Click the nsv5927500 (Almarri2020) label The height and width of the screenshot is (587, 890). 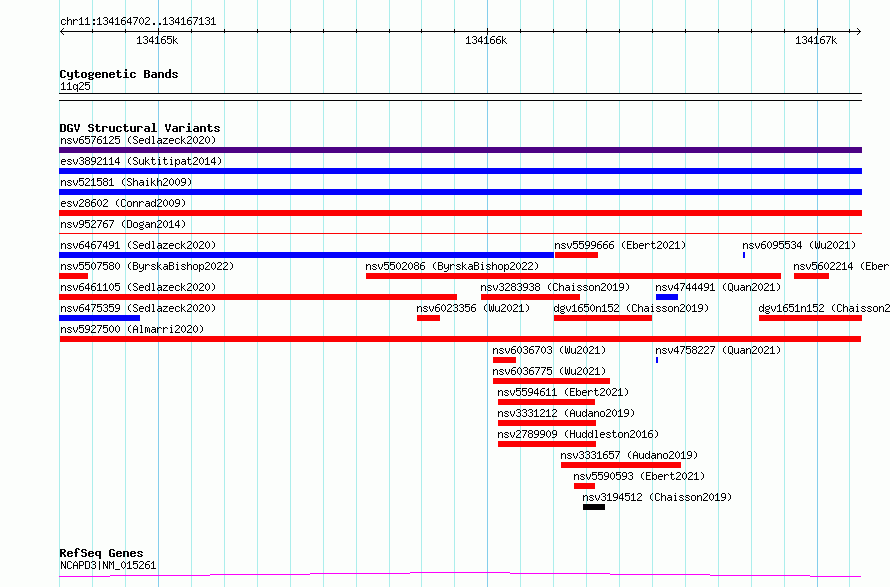[132, 329]
